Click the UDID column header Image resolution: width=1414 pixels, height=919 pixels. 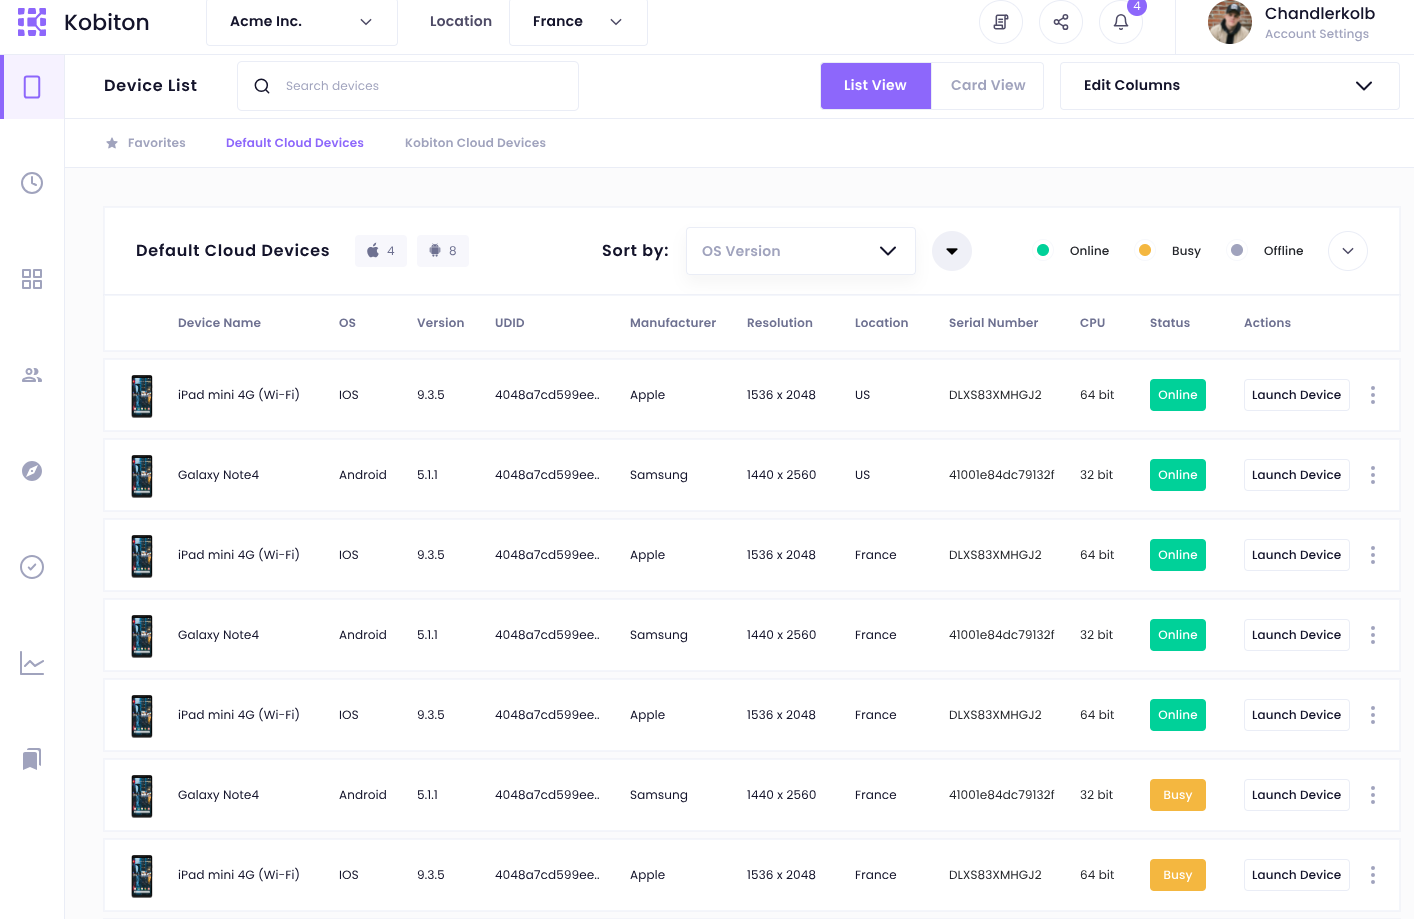point(510,323)
